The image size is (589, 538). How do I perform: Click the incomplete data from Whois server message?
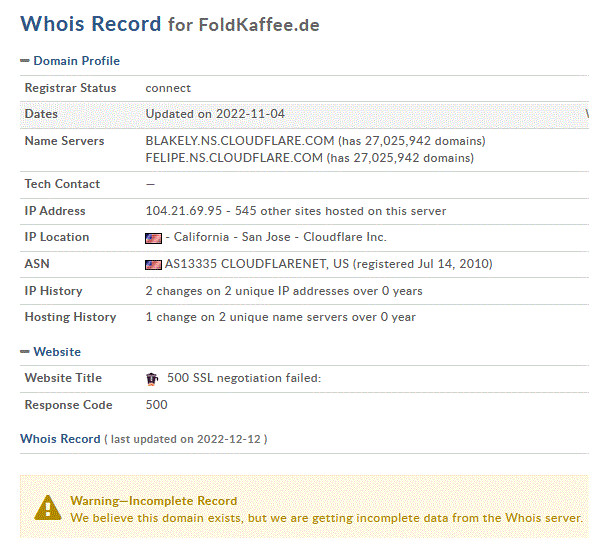coord(326,518)
